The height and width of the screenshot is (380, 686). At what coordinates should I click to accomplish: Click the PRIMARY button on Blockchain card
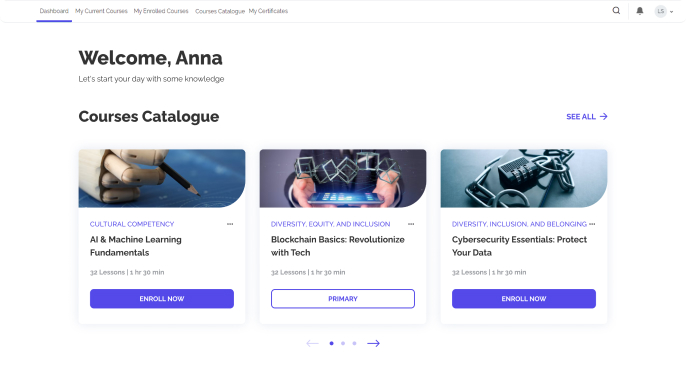click(343, 299)
